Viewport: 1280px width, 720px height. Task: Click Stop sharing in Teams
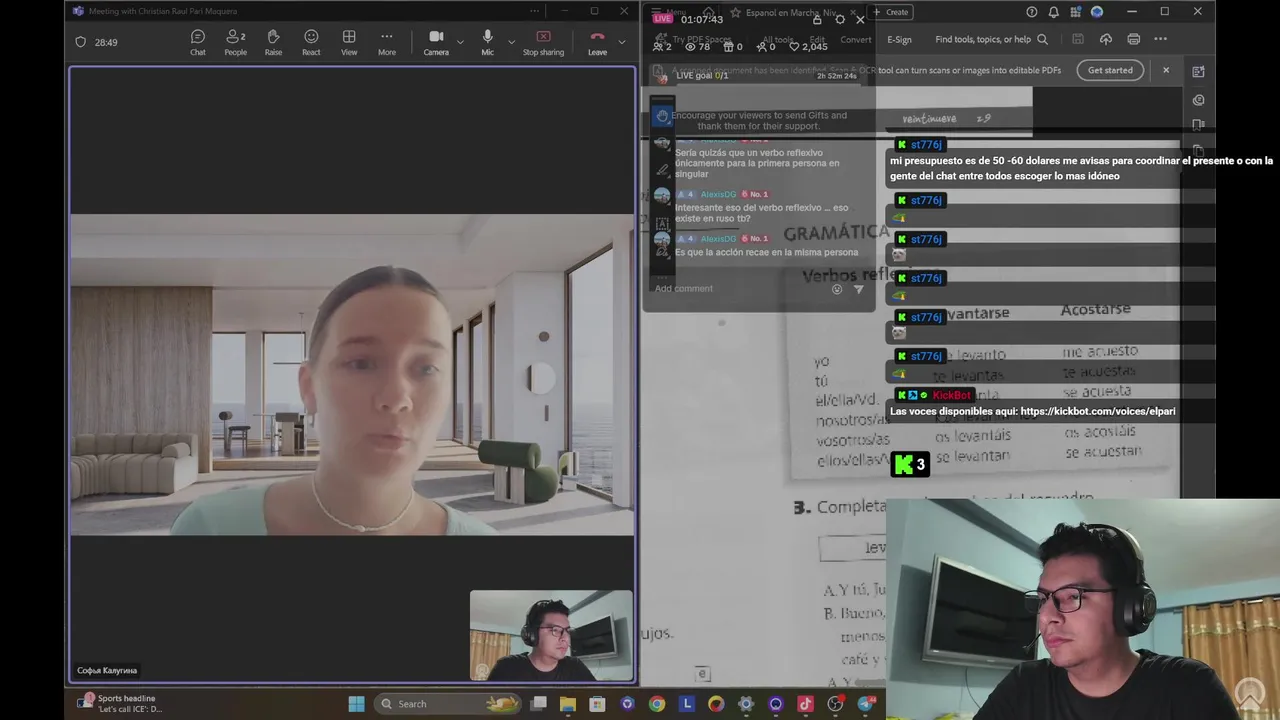click(x=543, y=42)
